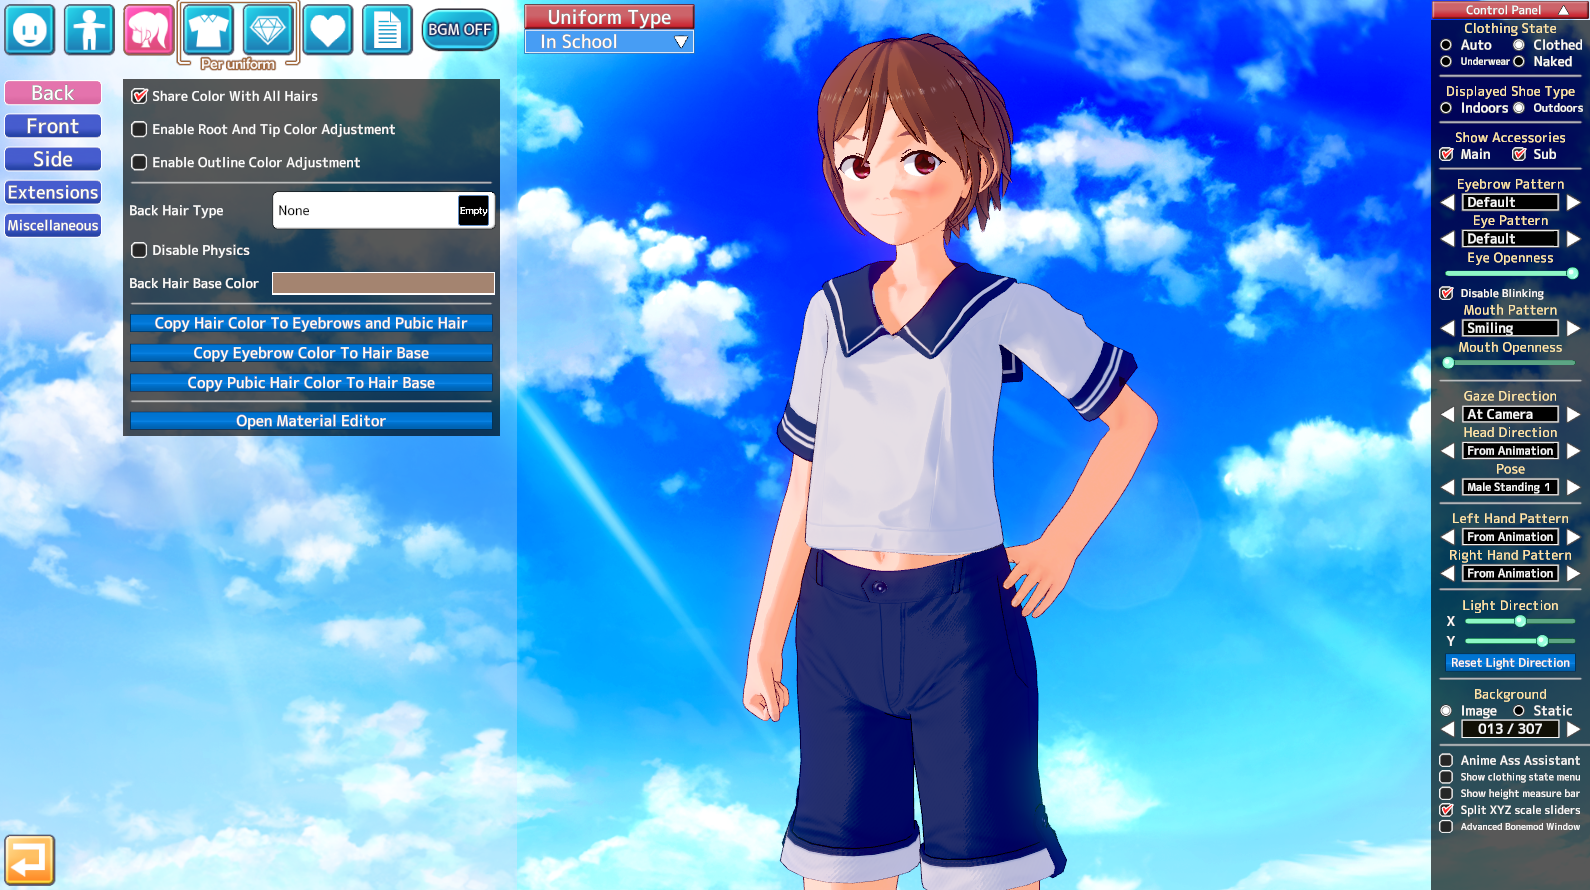The height and width of the screenshot is (890, 1590).
Task: Click the Empty hair thumbnail
Action: point(474,210)
